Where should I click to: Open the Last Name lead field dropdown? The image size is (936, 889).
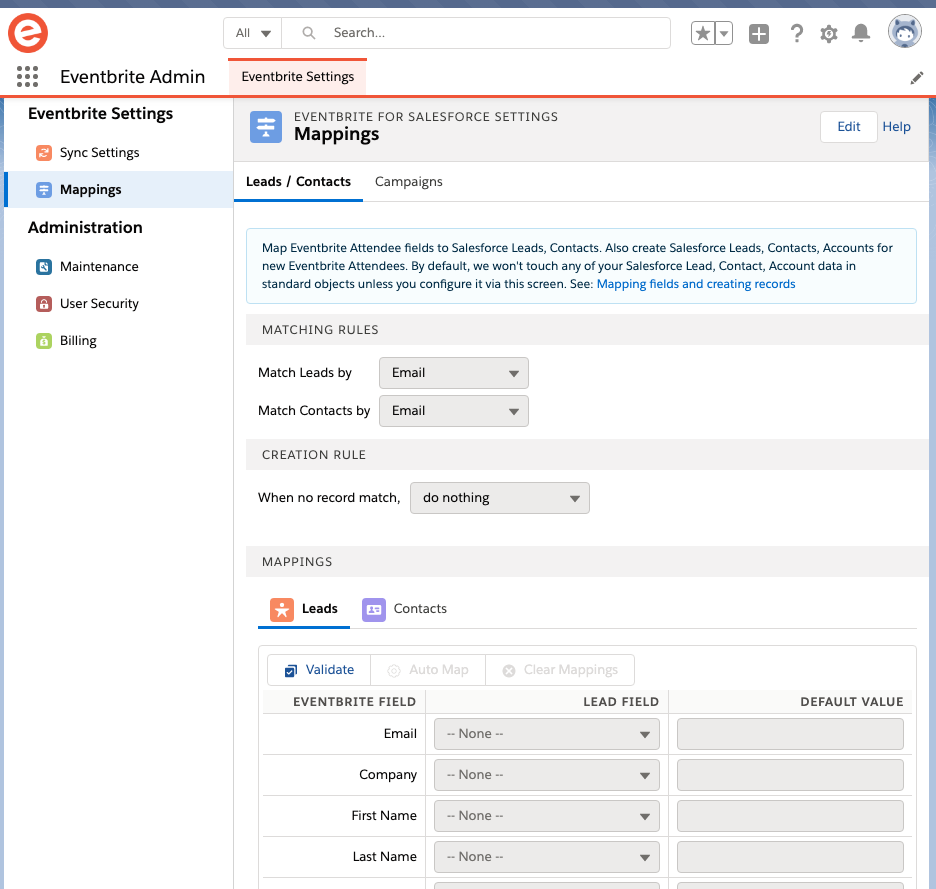pos(547,857)
